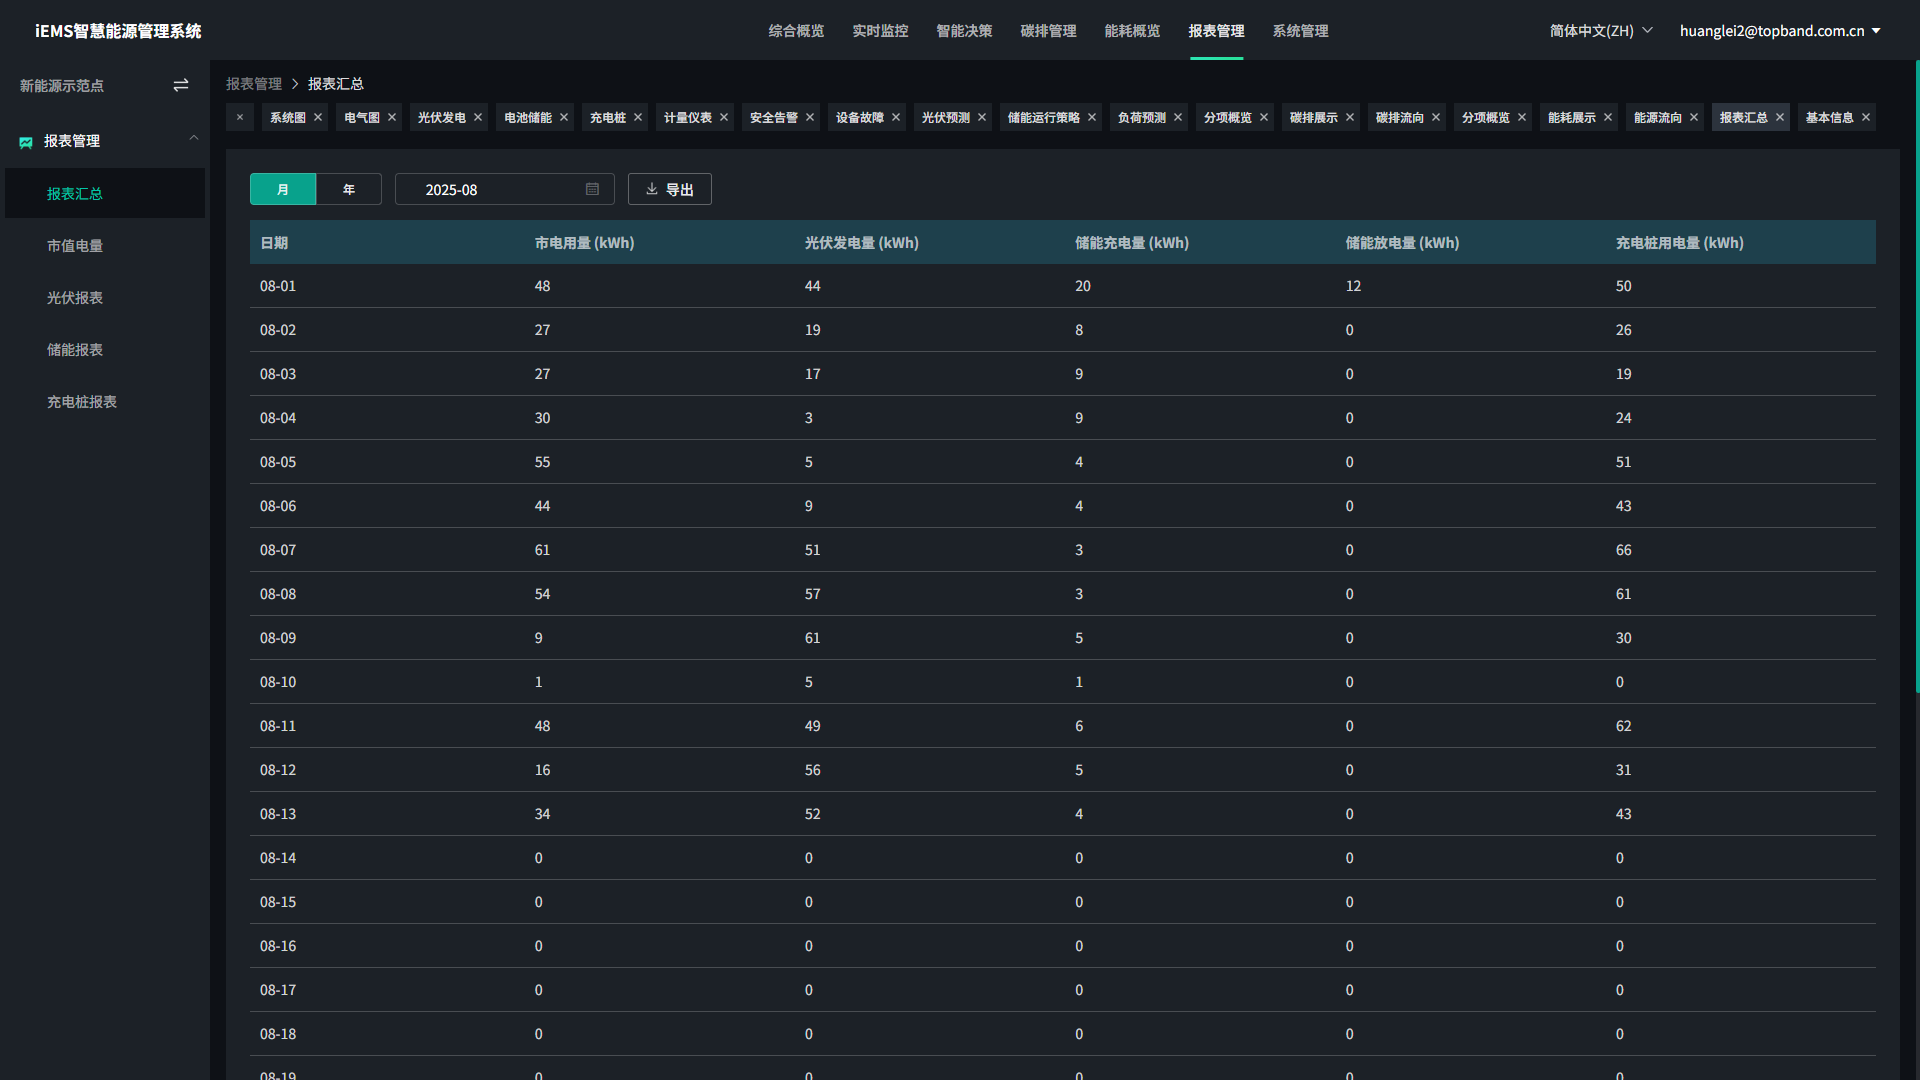Open 碳排管理 in top navigation
Viewport: 1920px width, 1080px height.
[x=1048, y=31]
